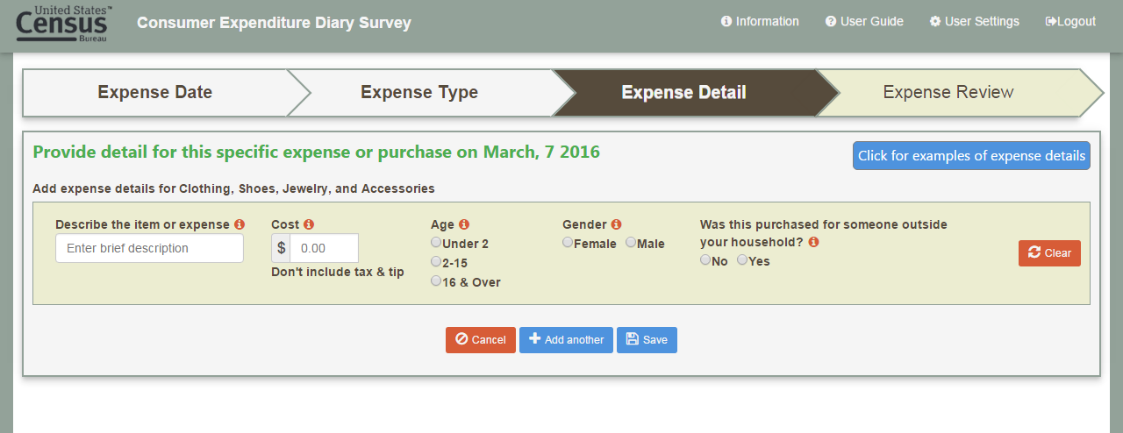Click the info icon next to Gender
Viewport: 1123px width, 433px height.
616,225
